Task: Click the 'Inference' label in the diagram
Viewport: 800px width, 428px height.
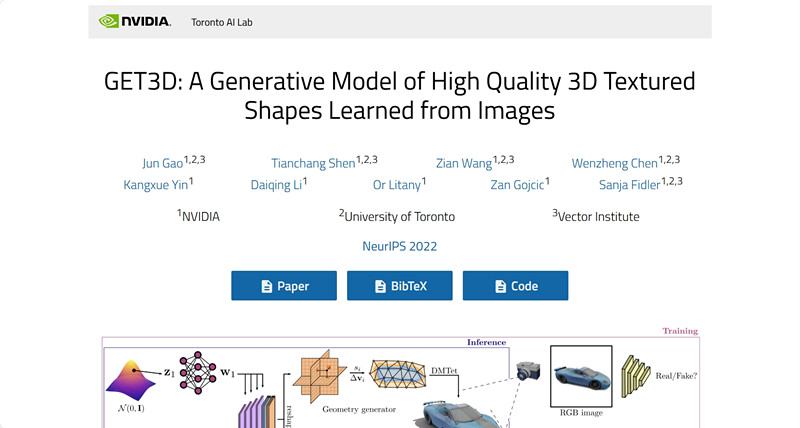Action: pyautogui.click(x=486, y=342)
